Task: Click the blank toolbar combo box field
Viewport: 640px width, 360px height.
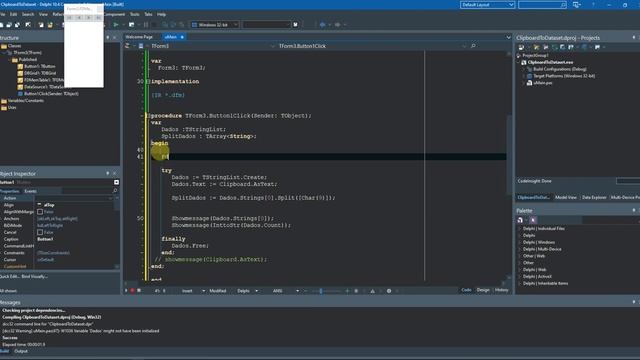Action: [266, 24]
